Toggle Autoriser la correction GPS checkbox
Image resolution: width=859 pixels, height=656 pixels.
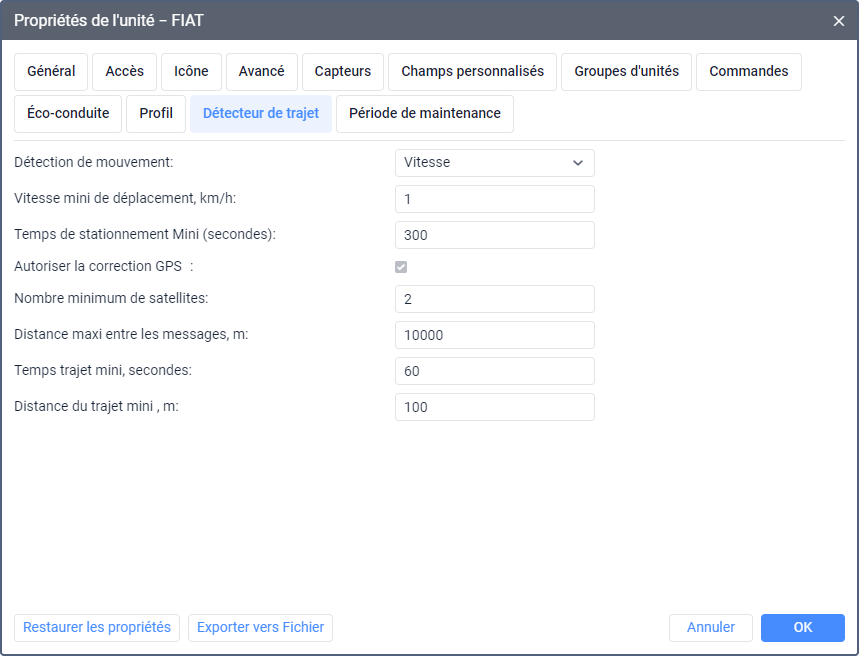401,267
